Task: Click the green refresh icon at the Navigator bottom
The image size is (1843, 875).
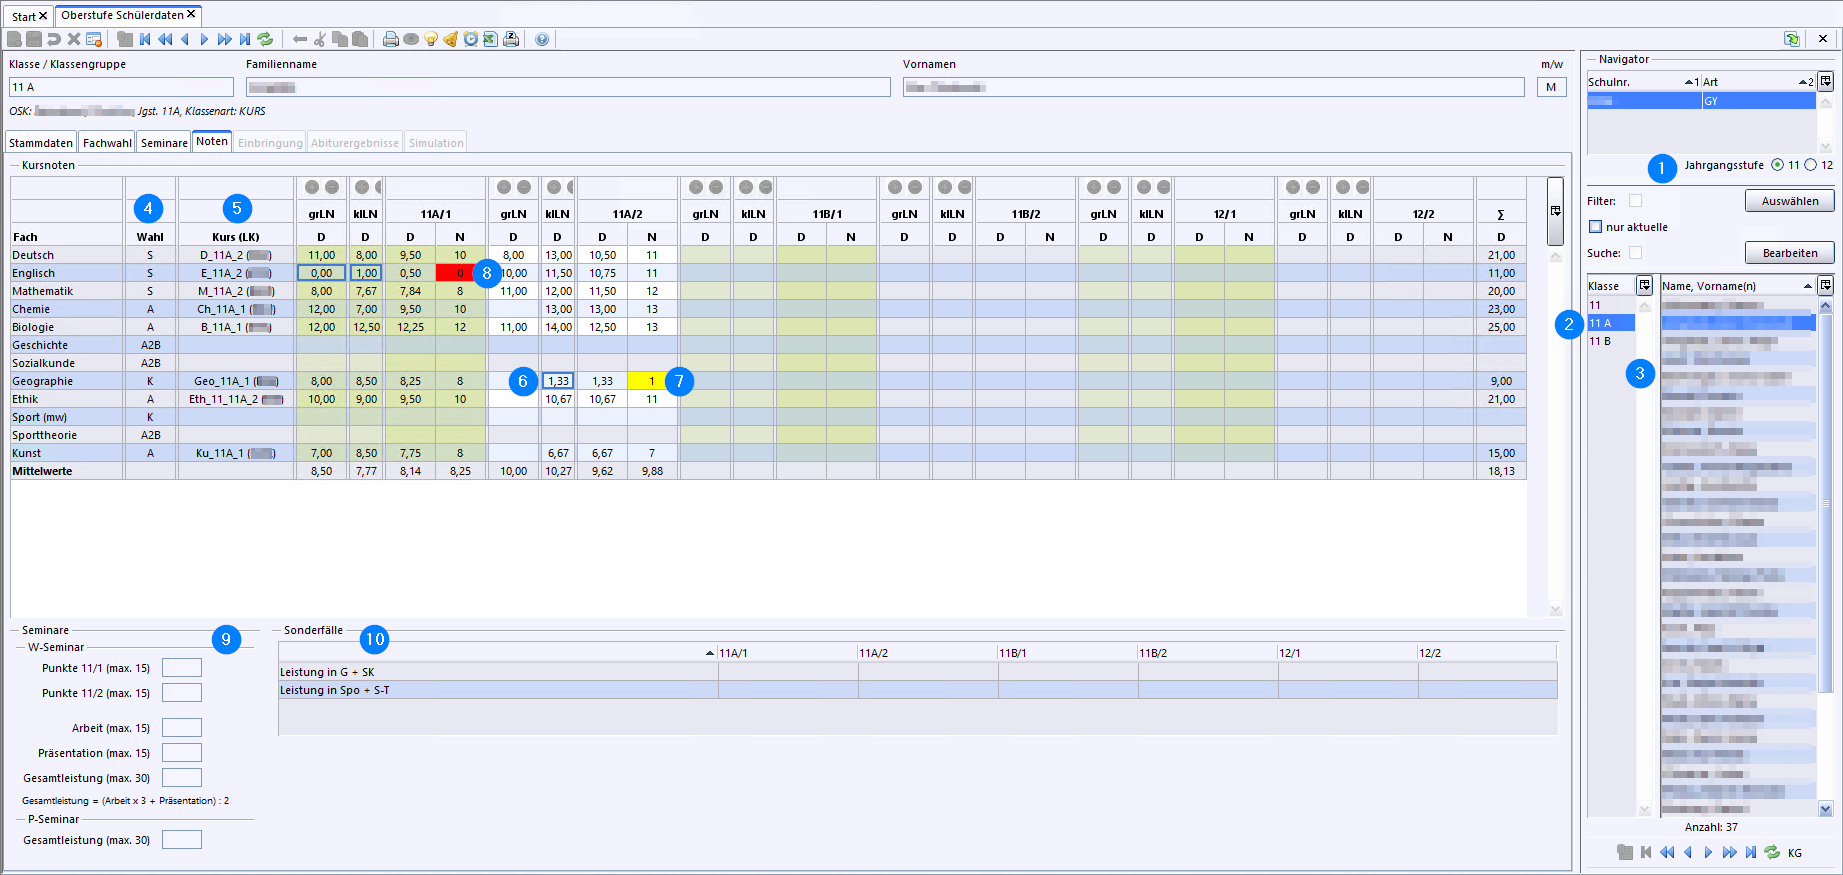Action: tap(1772, 852)
